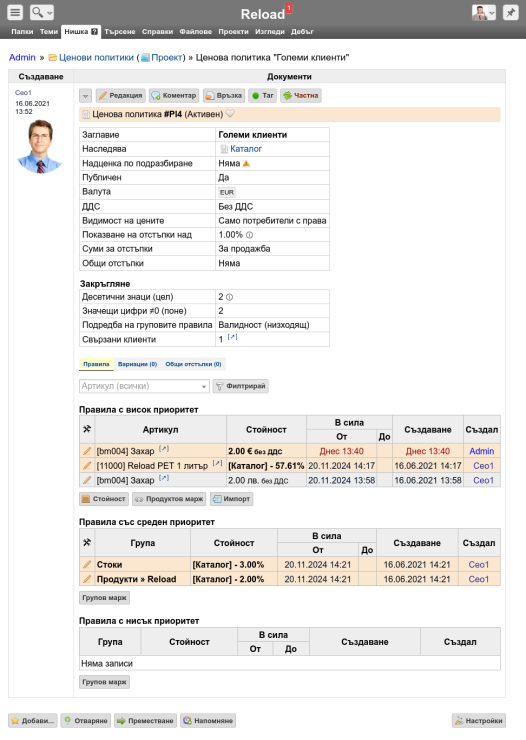
Task: Edit the Захар 2.00 € rule pencil
Action: point(87,451)
